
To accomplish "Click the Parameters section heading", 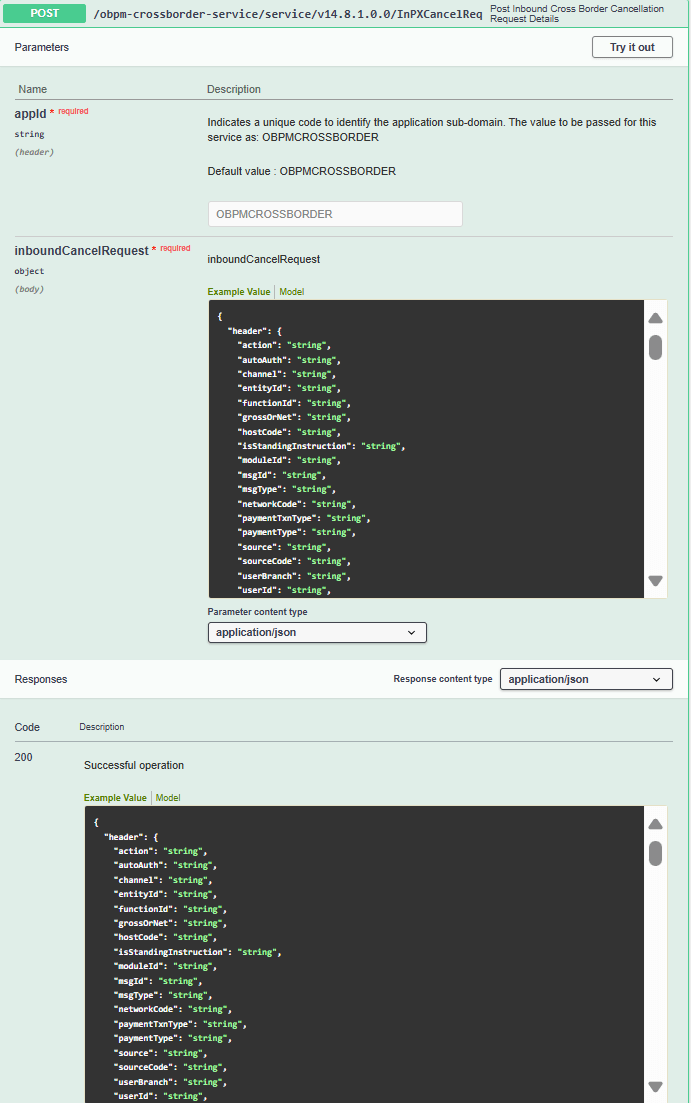I will coord(42,47).
